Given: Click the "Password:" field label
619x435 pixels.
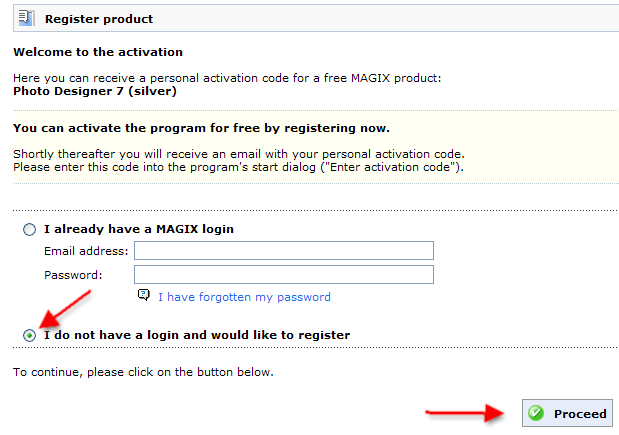Looking at the screenshot, I should tap(73, 274).
